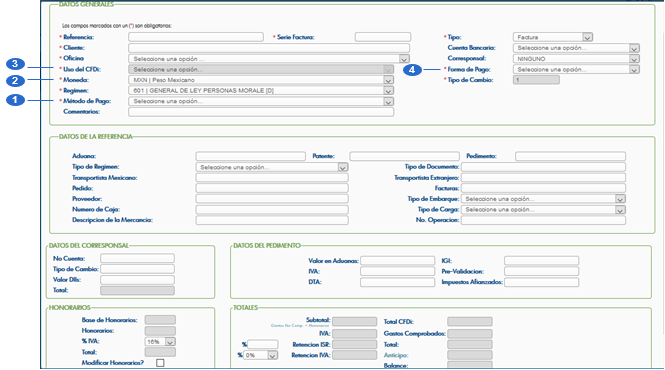Click the Transportista Extranjero field
The height and width of the screenshot is (370, 665).
point(543,178)
